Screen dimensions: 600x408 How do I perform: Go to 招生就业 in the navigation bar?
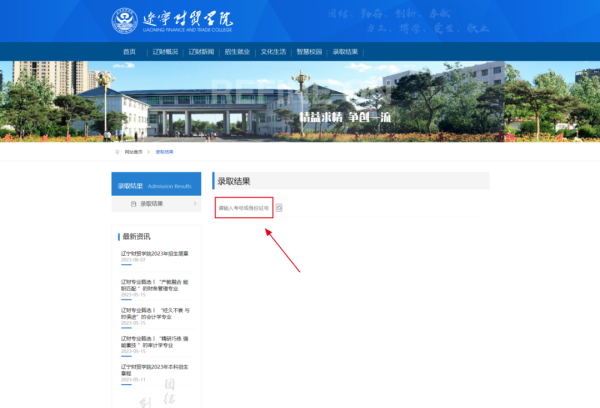[x=237, y=51]
